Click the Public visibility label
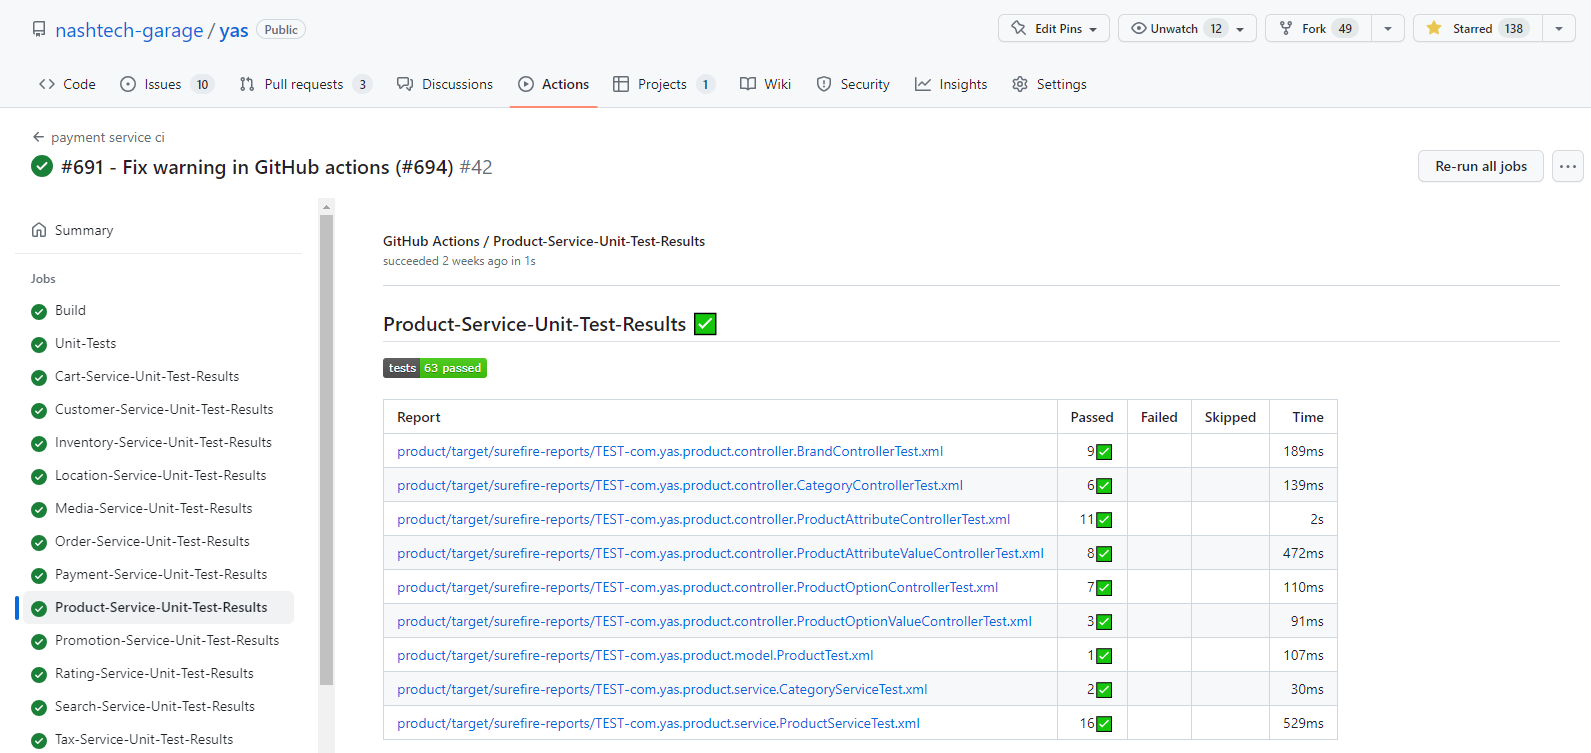Screen dimensions: 1591x753 (281, 29)
